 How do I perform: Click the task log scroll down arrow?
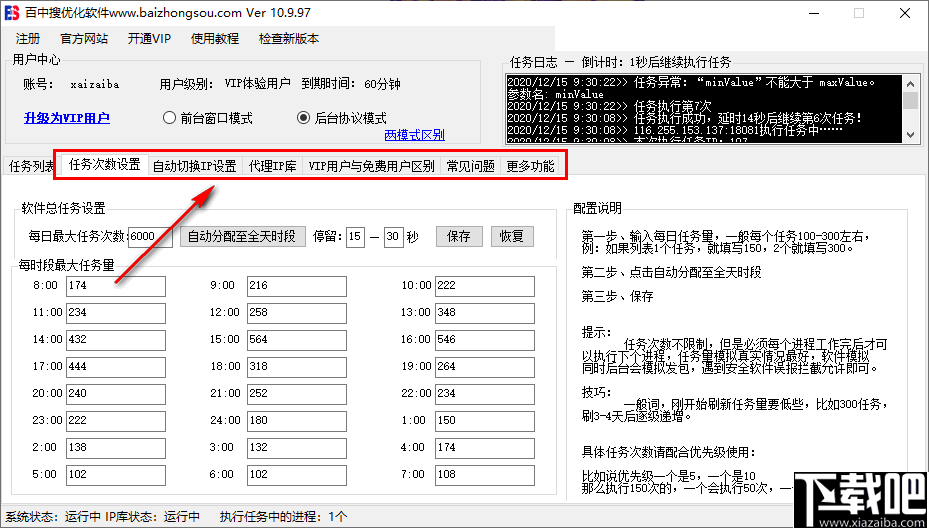coord(911,136)
